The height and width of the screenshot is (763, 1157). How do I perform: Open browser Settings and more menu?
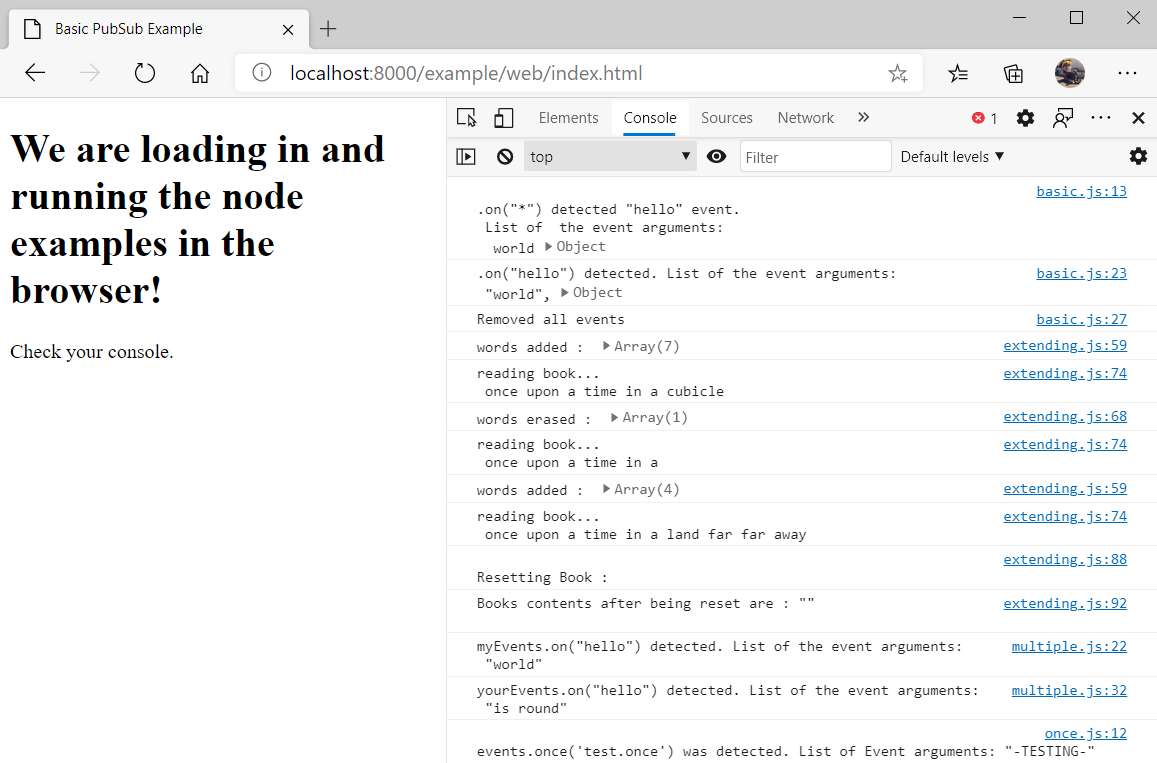click(x=1127, y=73)
